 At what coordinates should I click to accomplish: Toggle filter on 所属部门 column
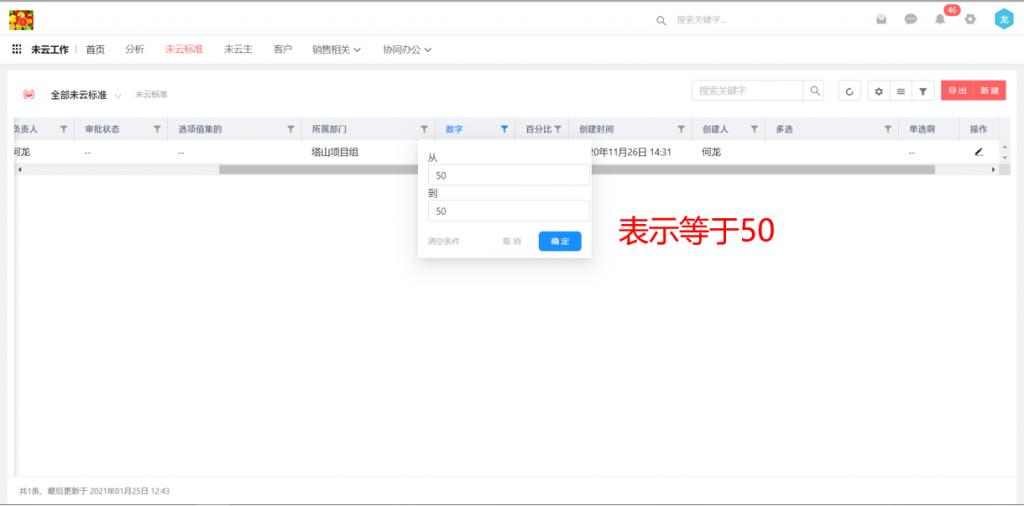pos(424,129)
